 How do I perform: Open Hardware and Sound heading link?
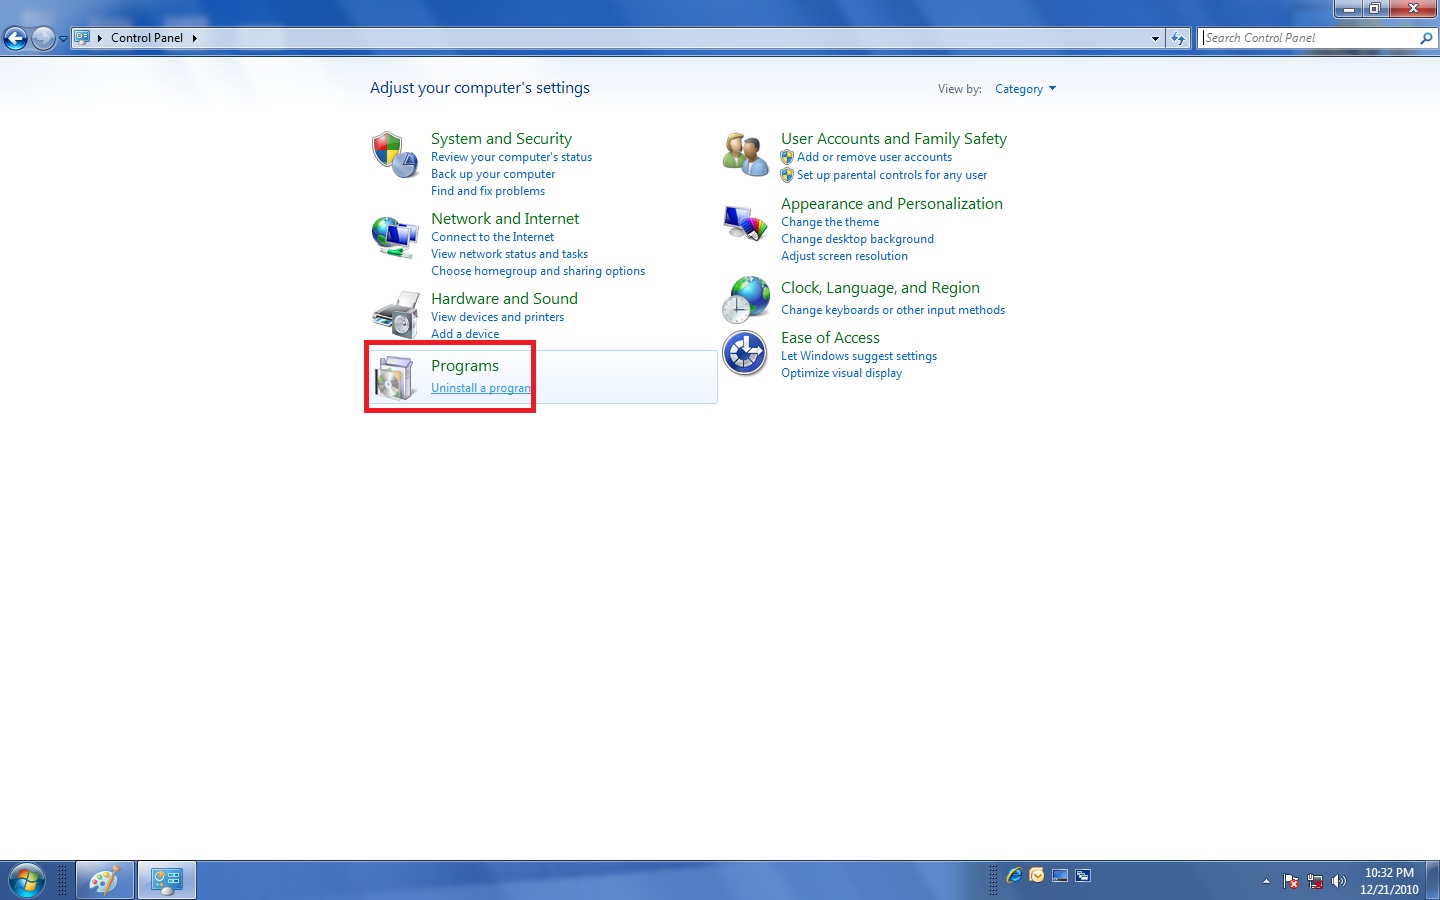coord(504,298)
